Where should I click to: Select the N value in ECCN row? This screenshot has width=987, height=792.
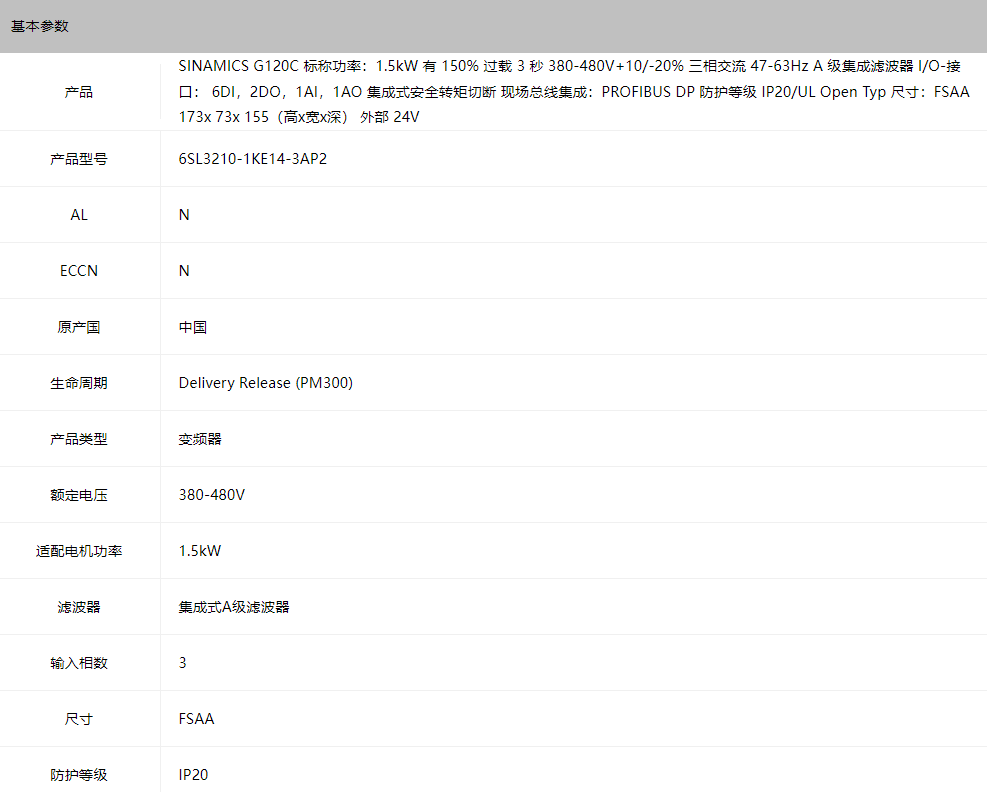[184, 271]
